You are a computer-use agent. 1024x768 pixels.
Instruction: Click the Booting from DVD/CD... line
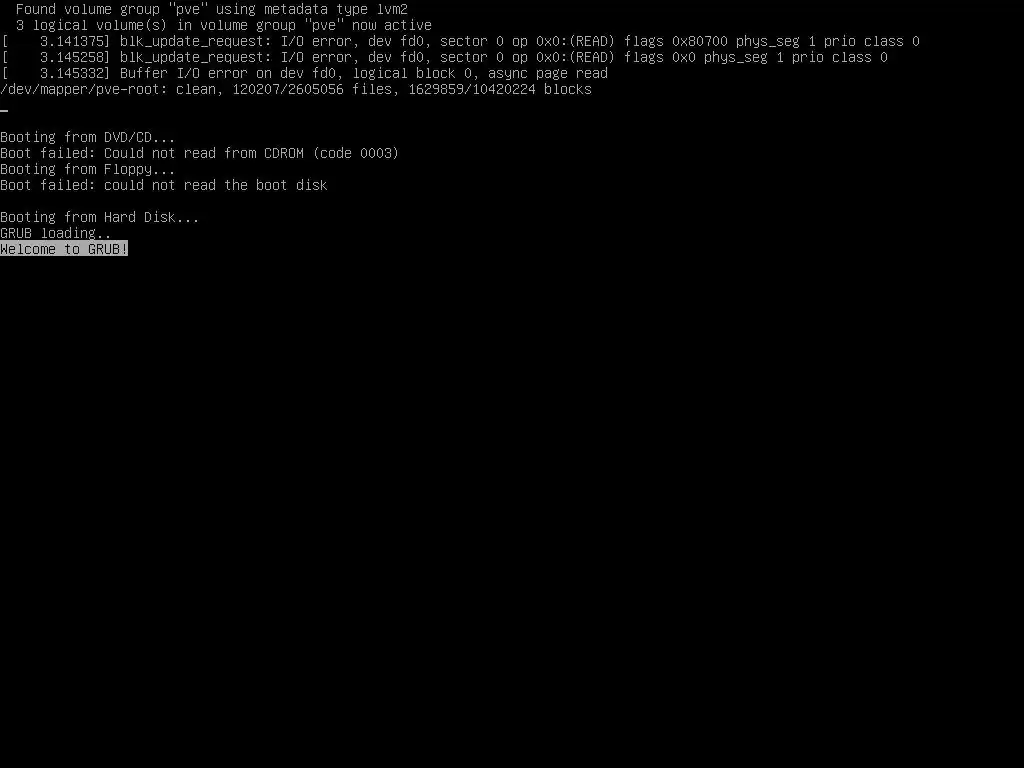88,137
